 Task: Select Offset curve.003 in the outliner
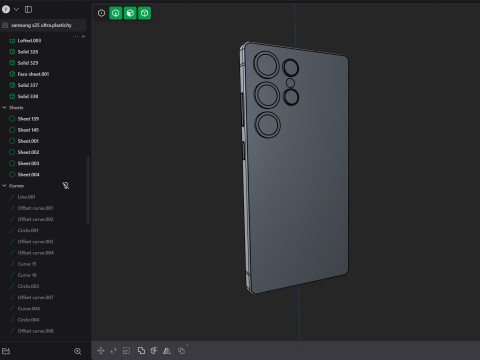point(35,242)
